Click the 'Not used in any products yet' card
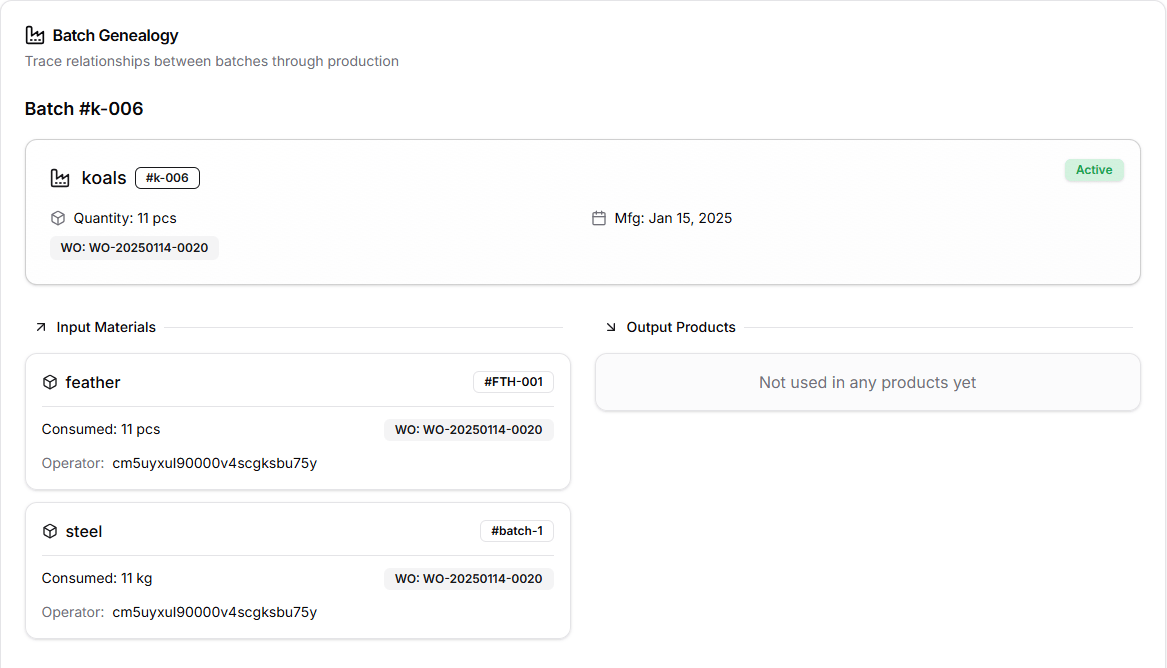This screenshot has width=1167, height=668. pos(867,382)
